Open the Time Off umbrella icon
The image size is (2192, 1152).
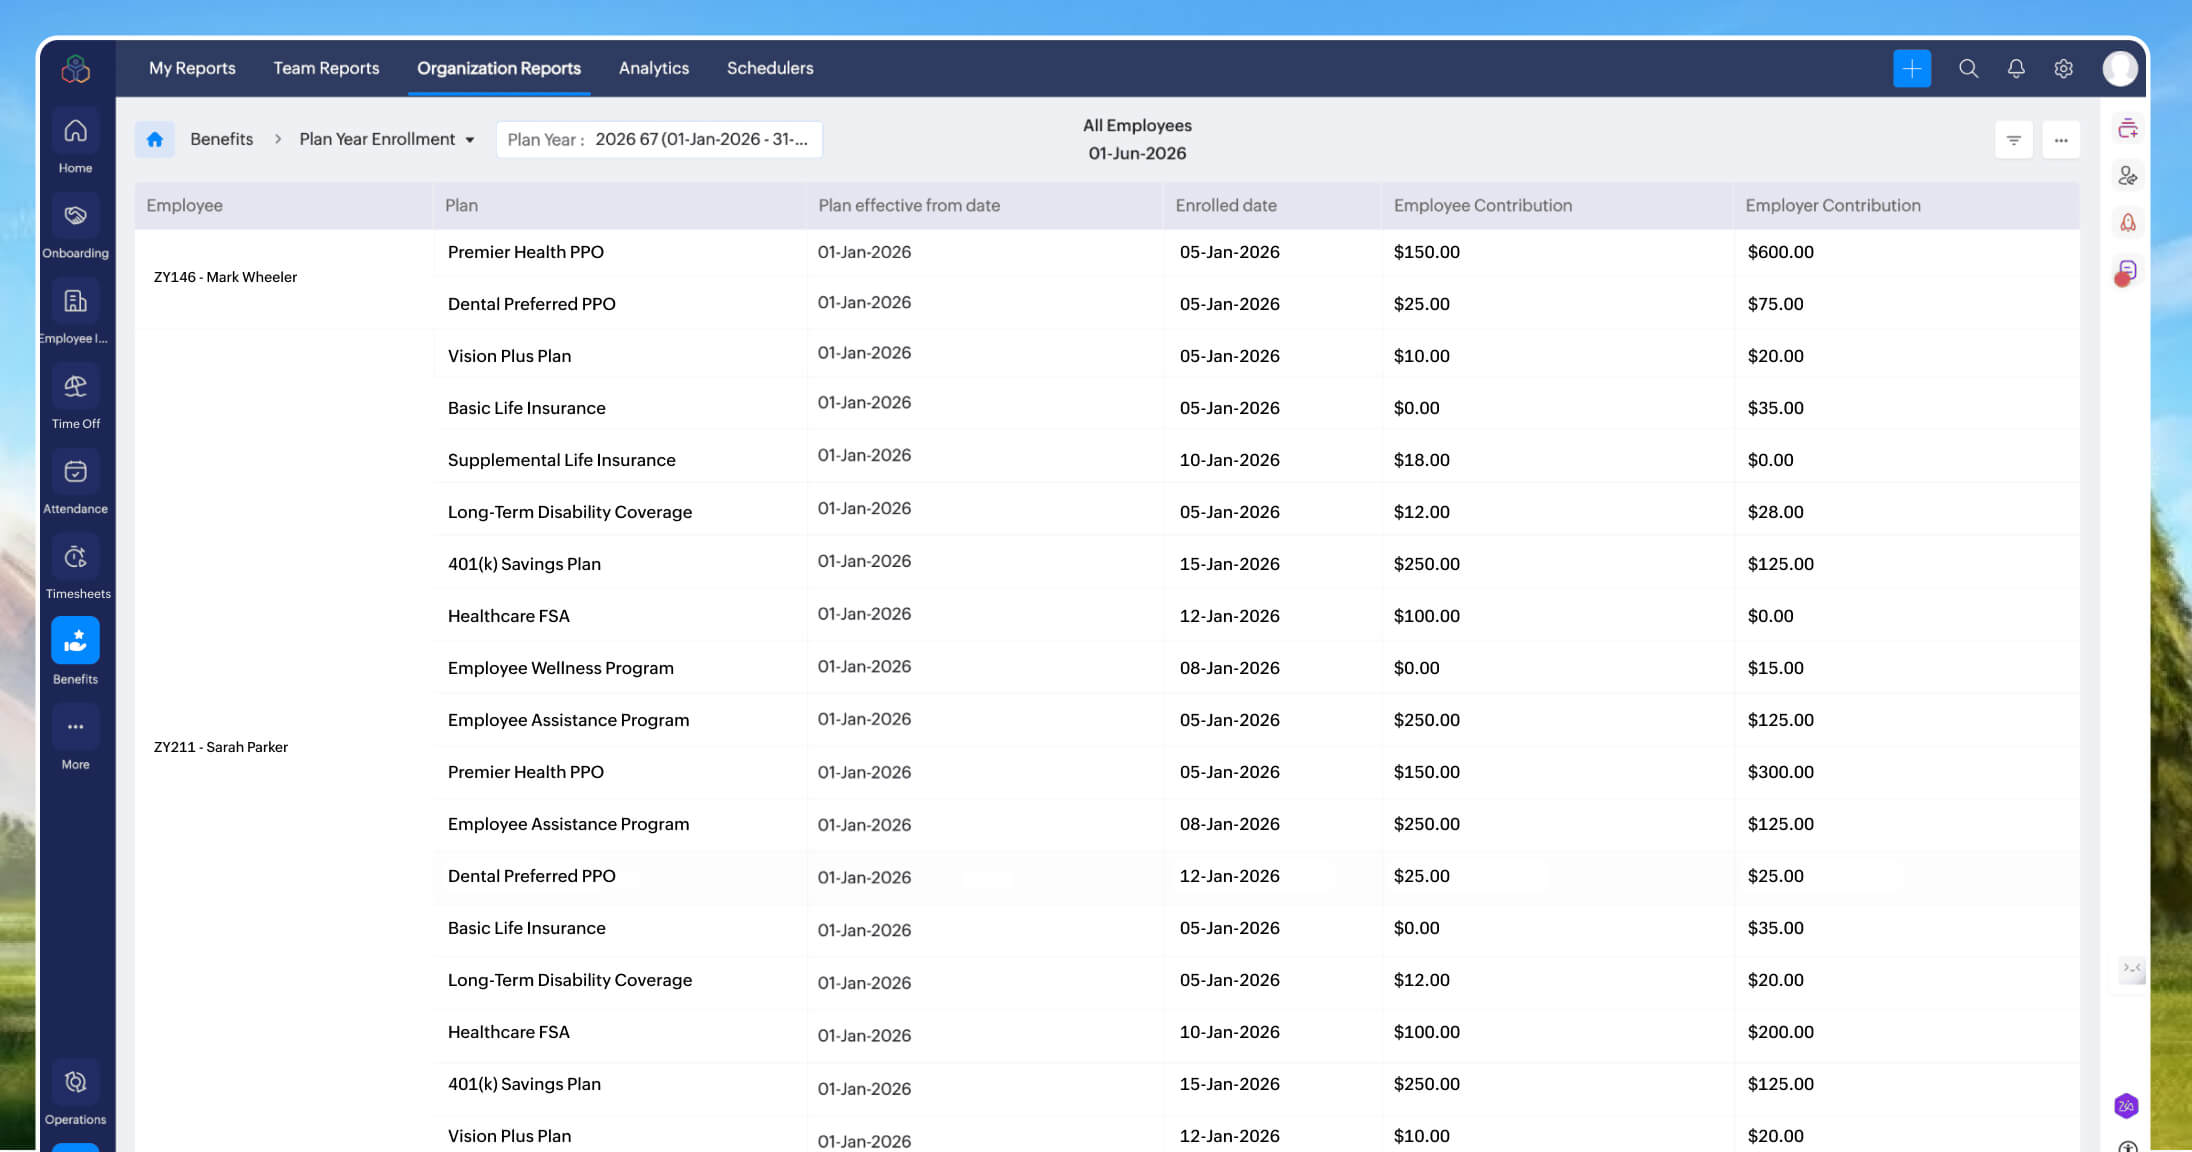tap(75, 386)
